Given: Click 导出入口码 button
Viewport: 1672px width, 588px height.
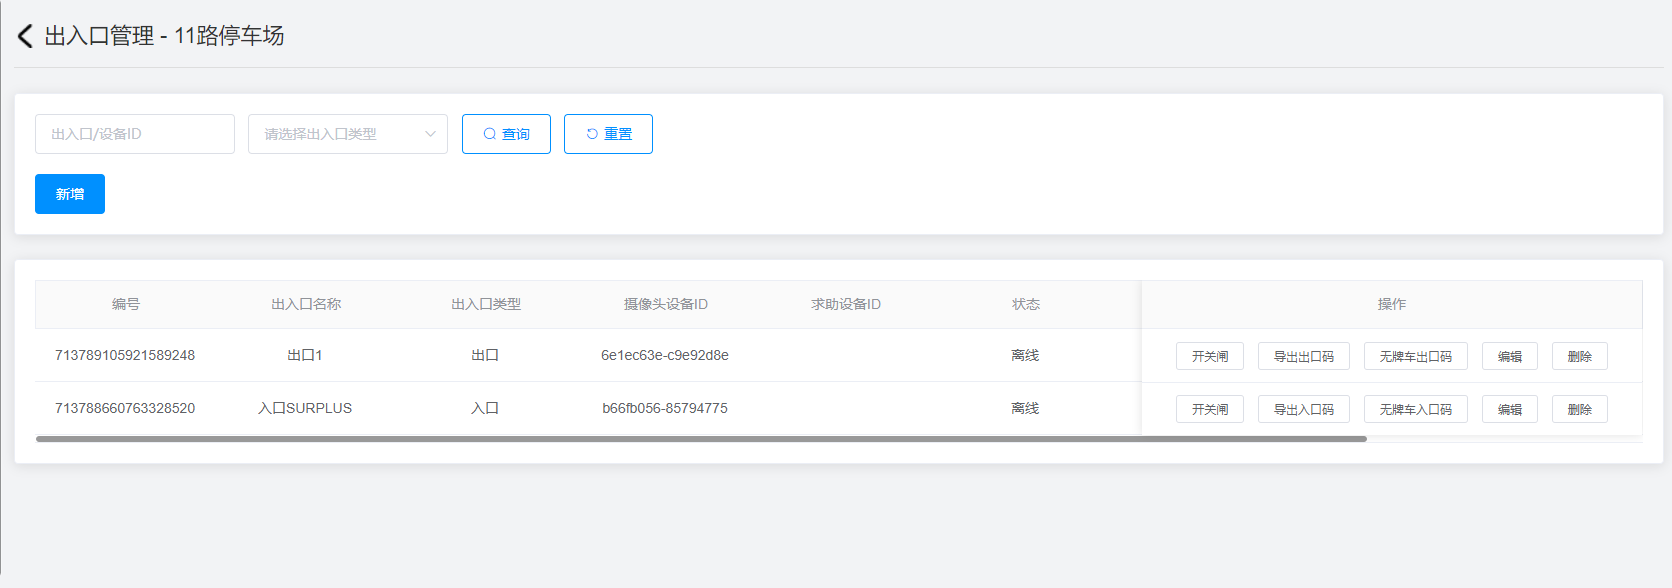Looking at the screenshot, I should coord(1303,409).
